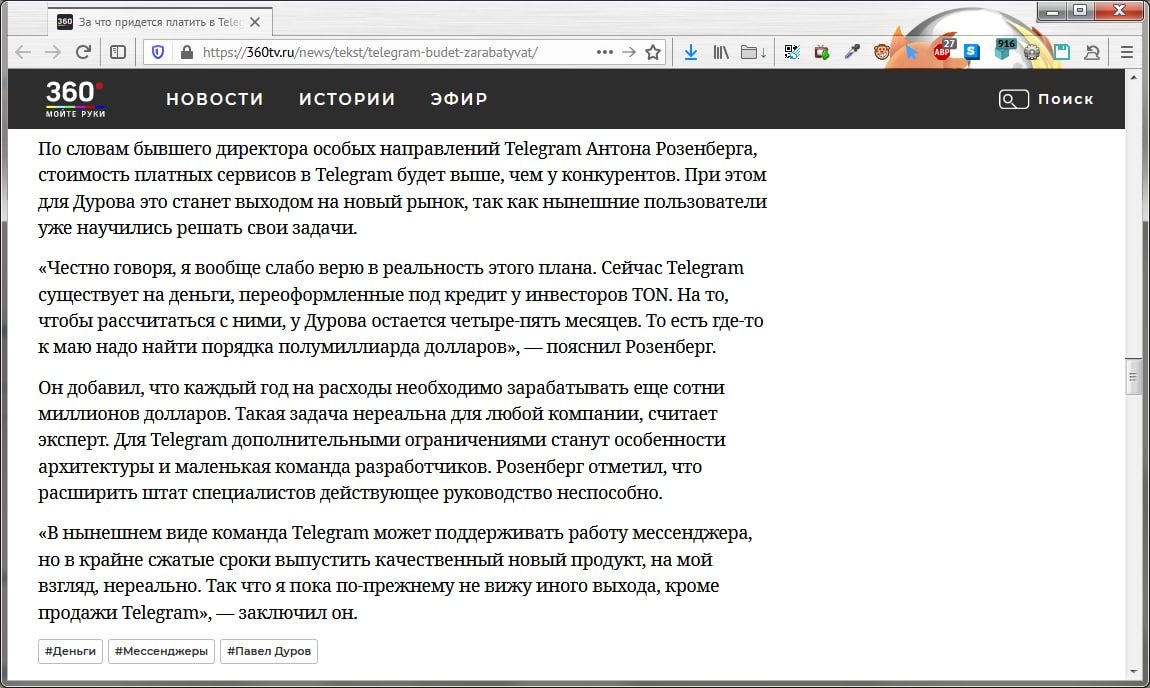Click the undo closed tab extension
Screen dimensions: 1150x688
tap(1092, 52)
